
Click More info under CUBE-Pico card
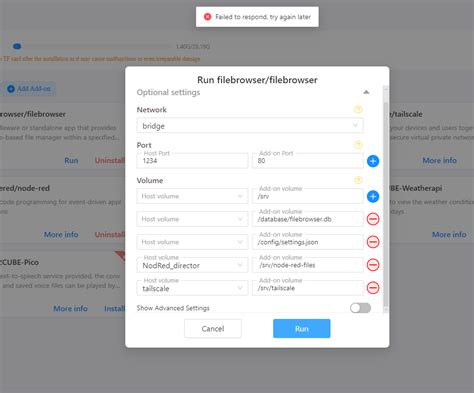(x=70, y=309)
